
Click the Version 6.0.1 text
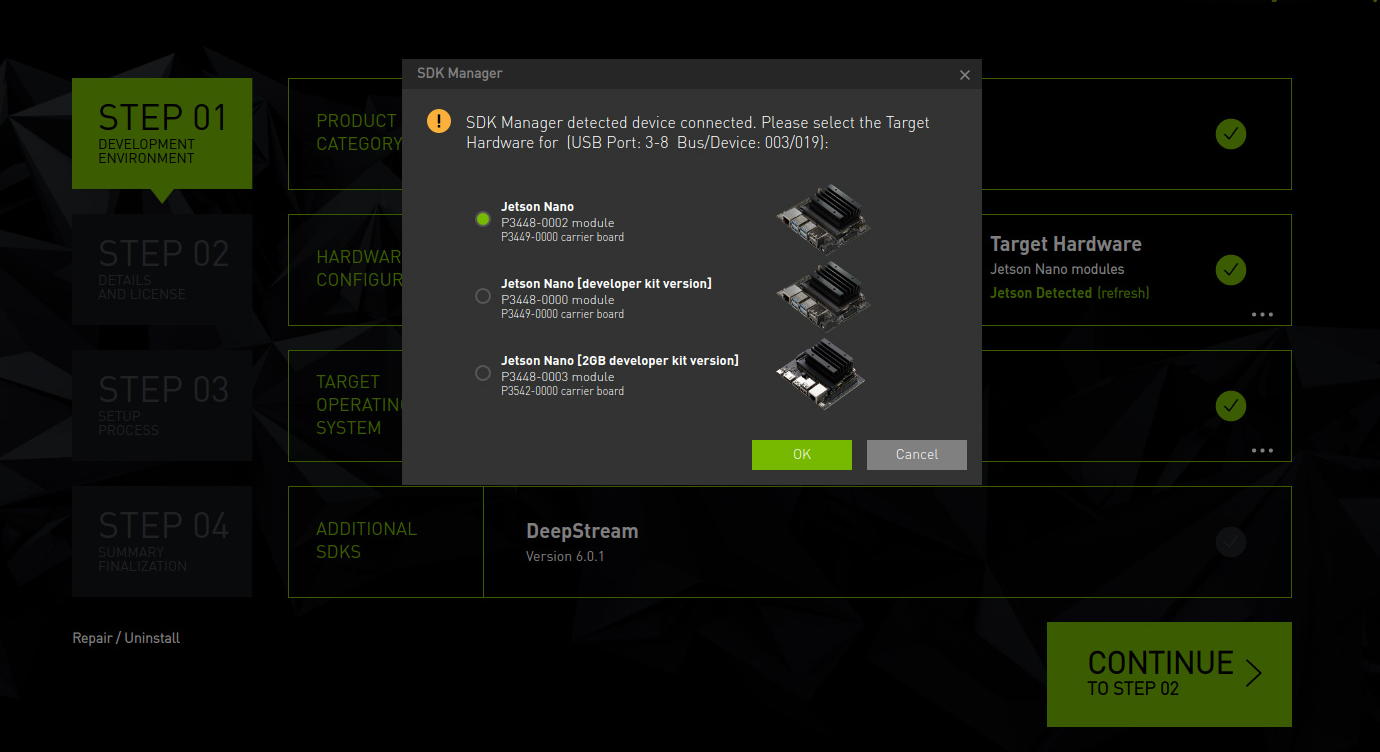[x=565, y=556]
